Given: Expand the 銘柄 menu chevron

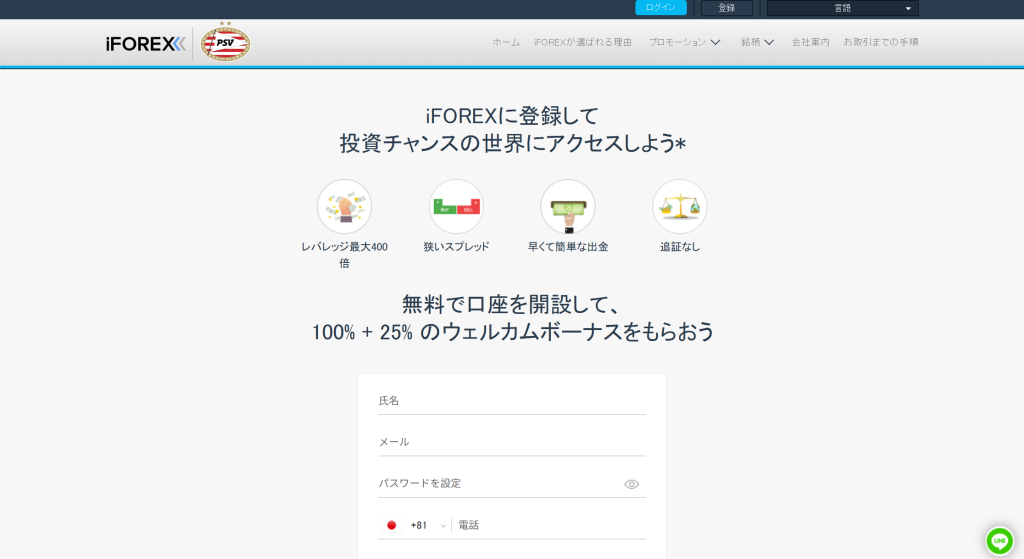Looking at the screenshot, I should tap(769, 42).
